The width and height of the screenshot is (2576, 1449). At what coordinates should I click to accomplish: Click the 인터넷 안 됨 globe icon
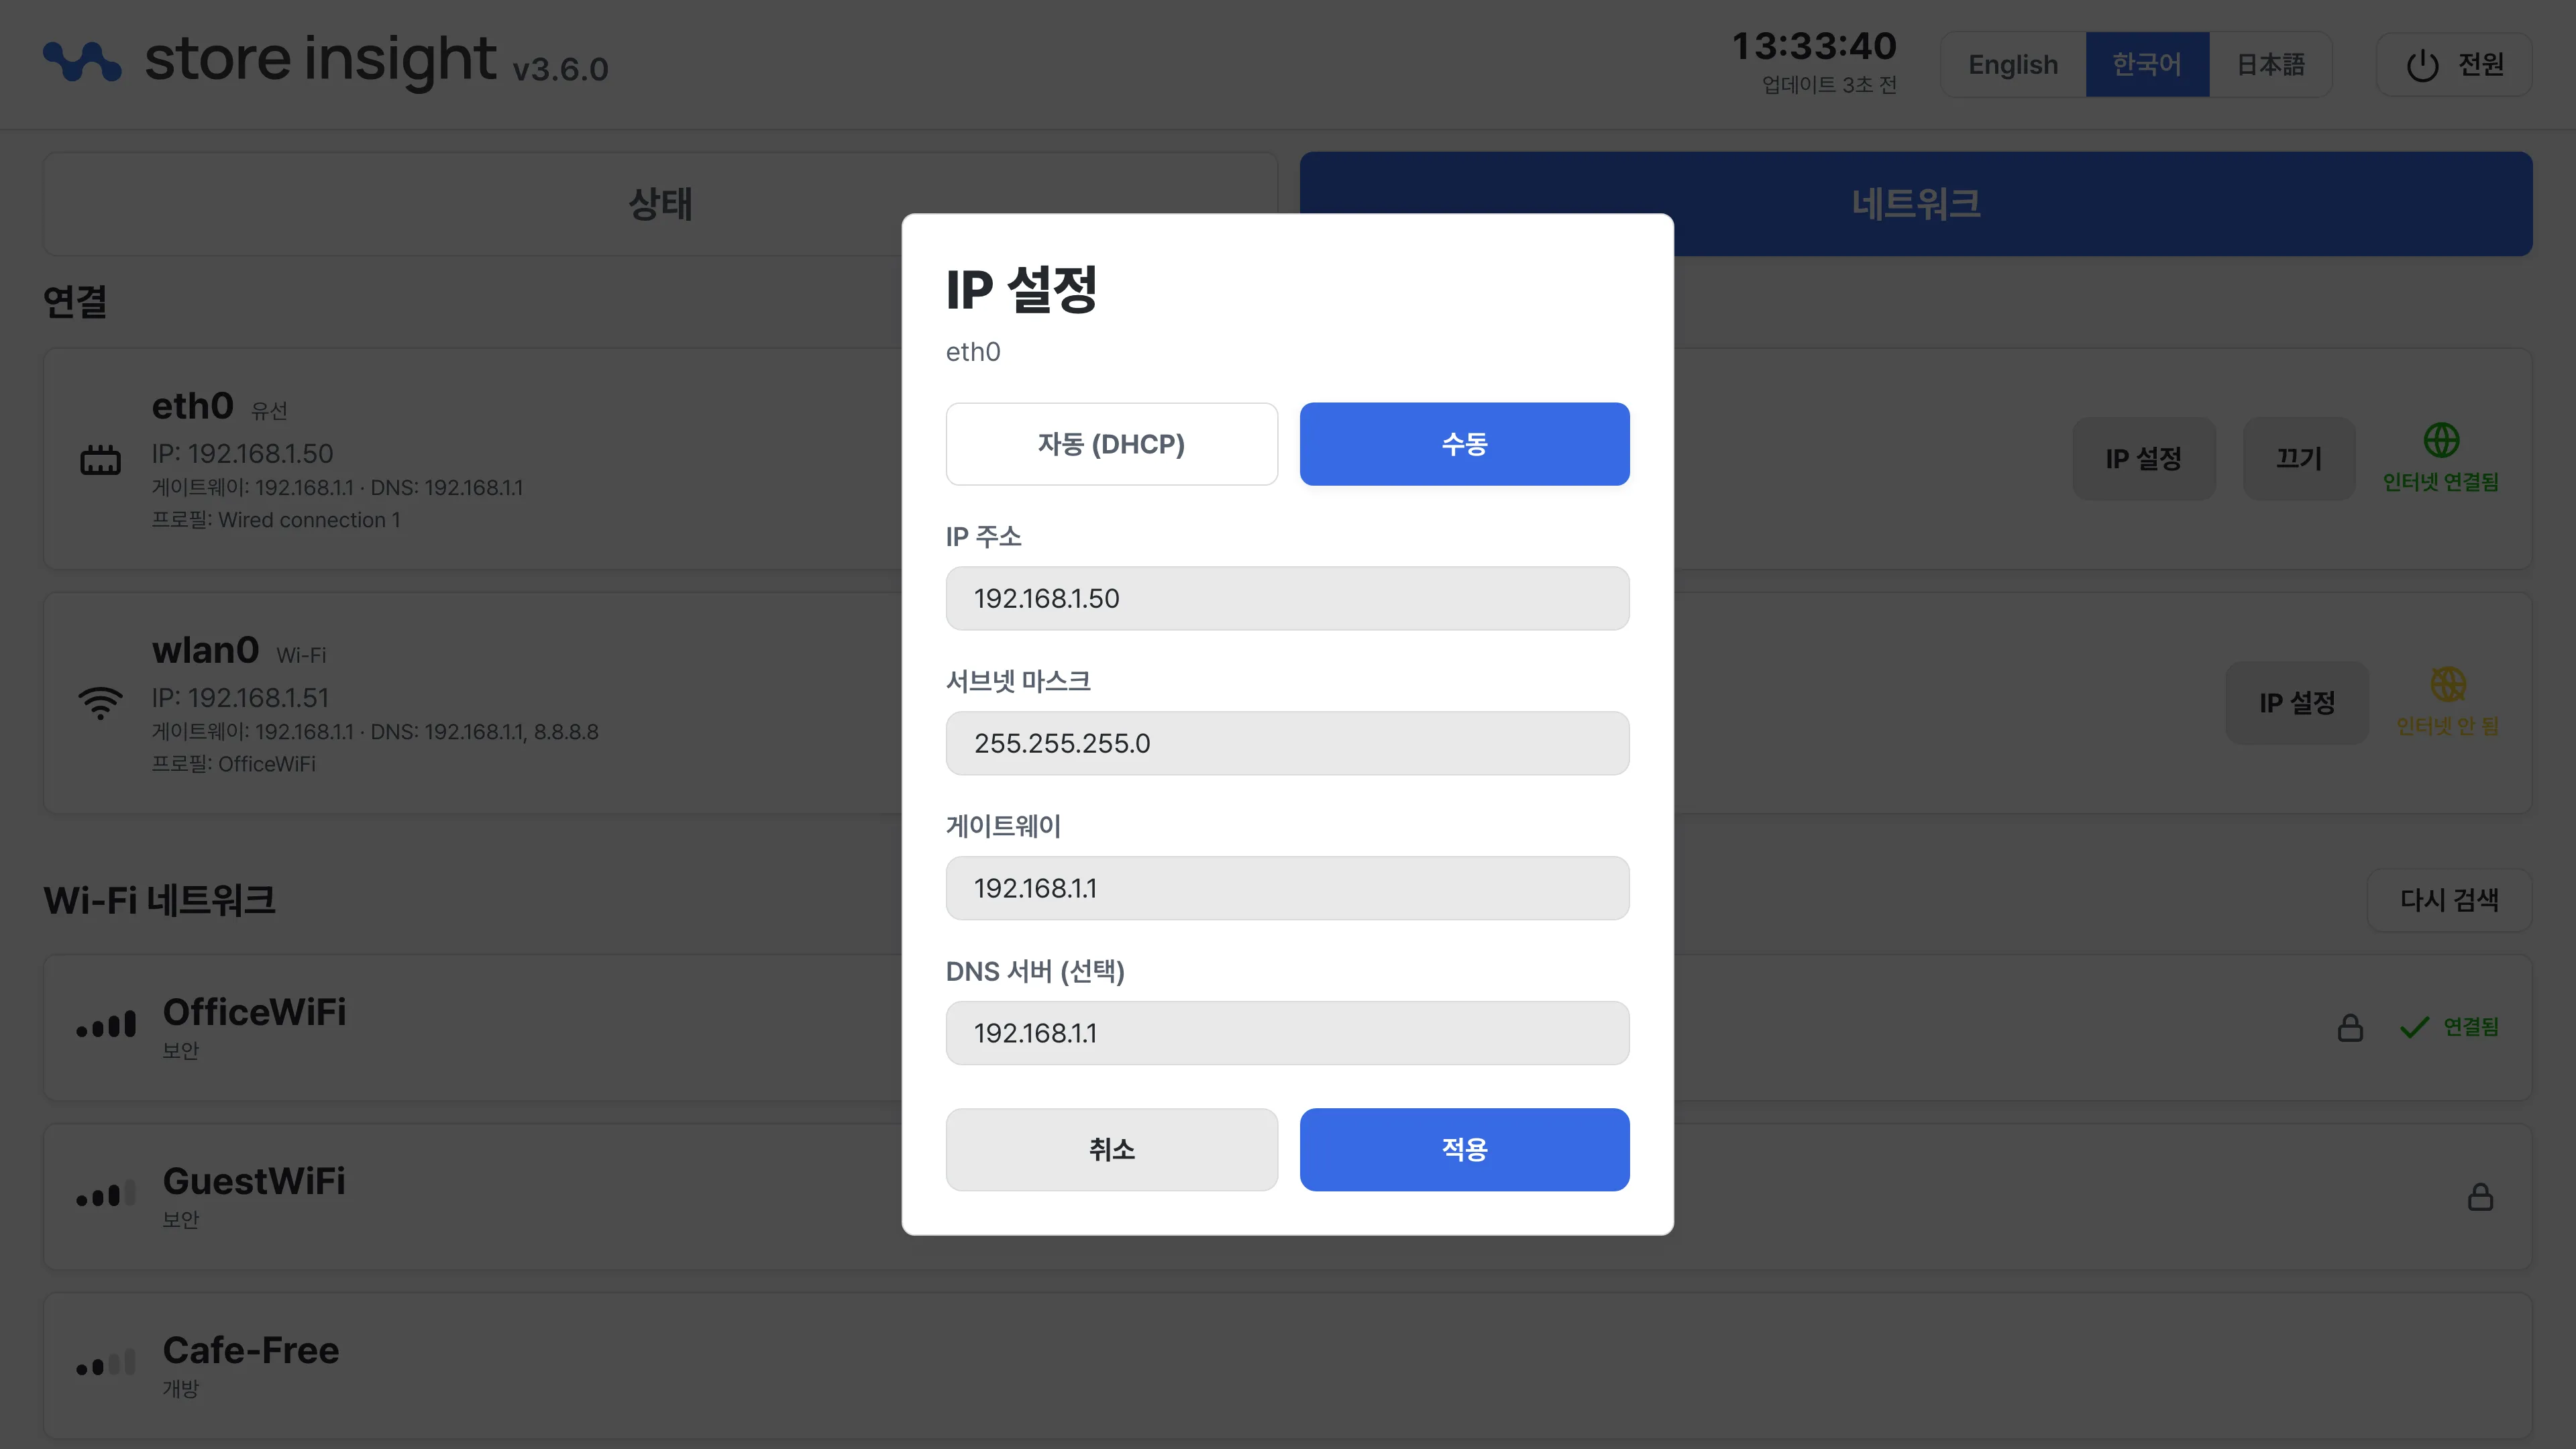click(x=2448, y=685)
